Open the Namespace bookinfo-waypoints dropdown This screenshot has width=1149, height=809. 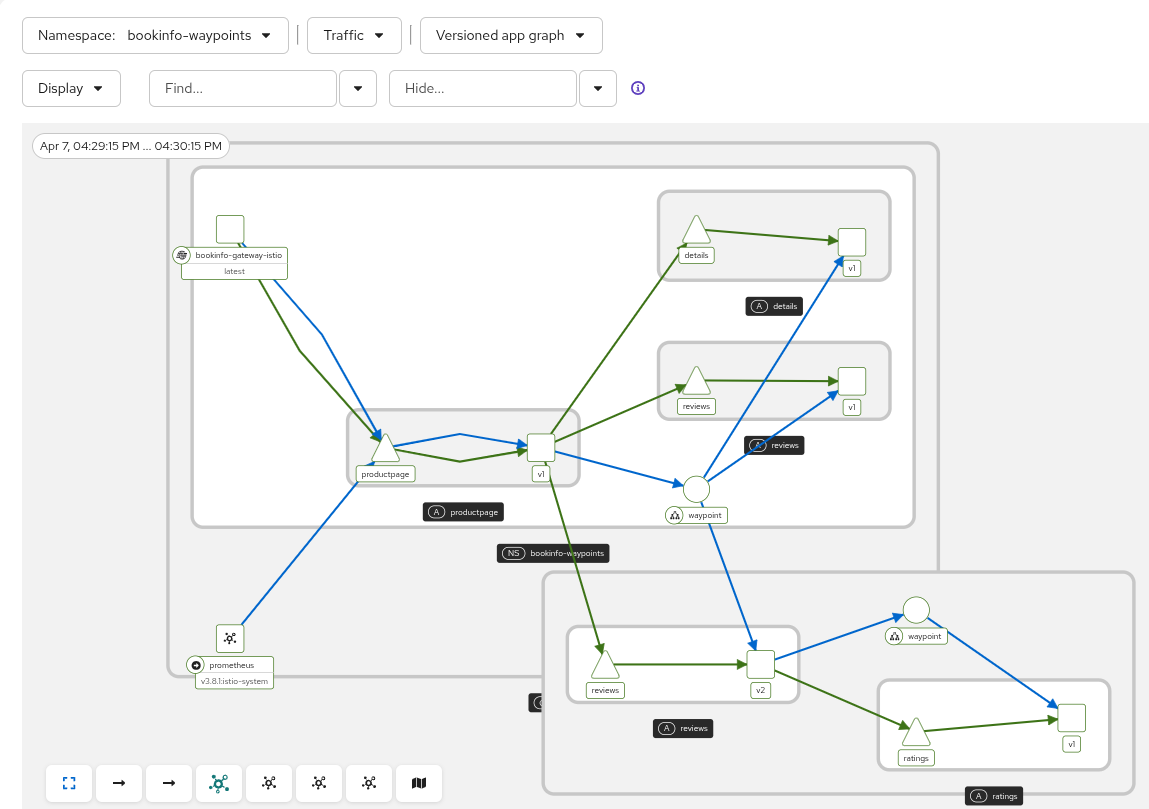click(x=155, y=35)
